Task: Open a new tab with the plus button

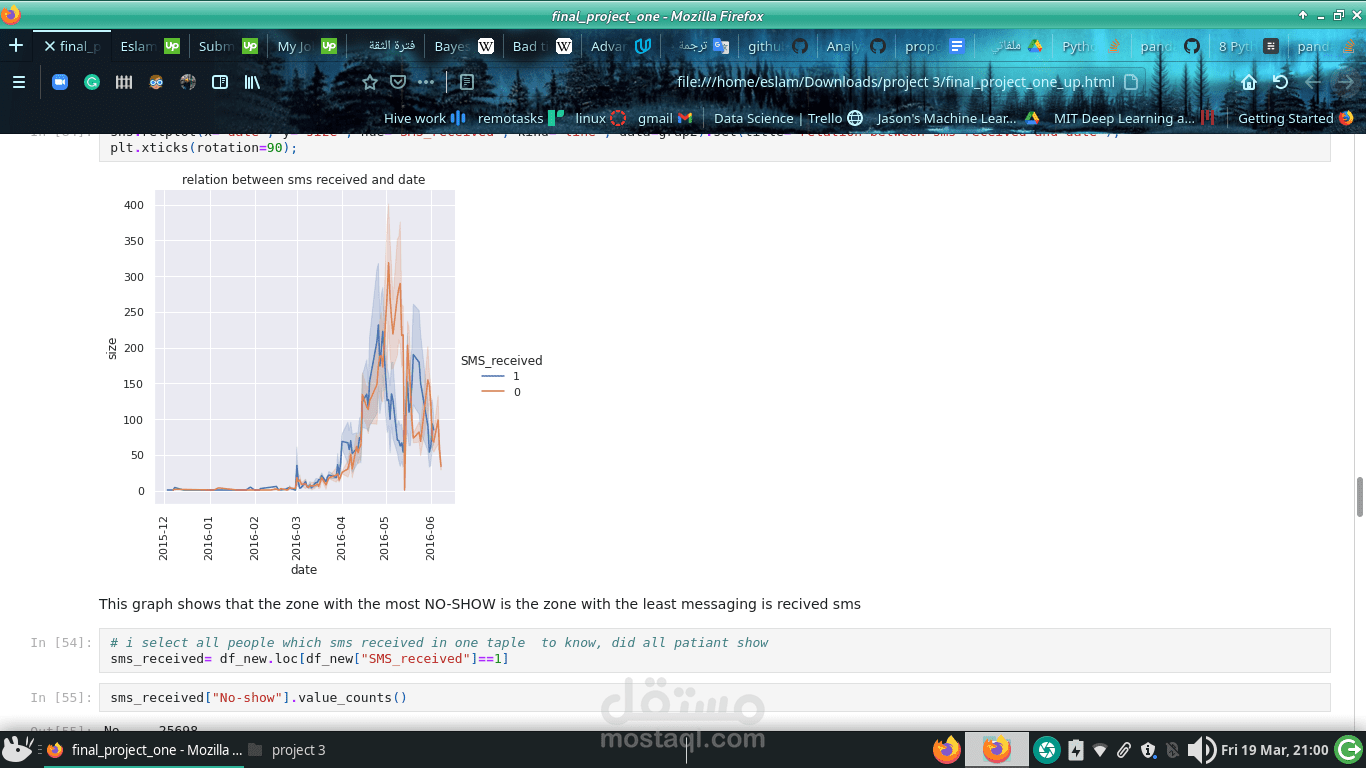Action: tap(16, 46)
